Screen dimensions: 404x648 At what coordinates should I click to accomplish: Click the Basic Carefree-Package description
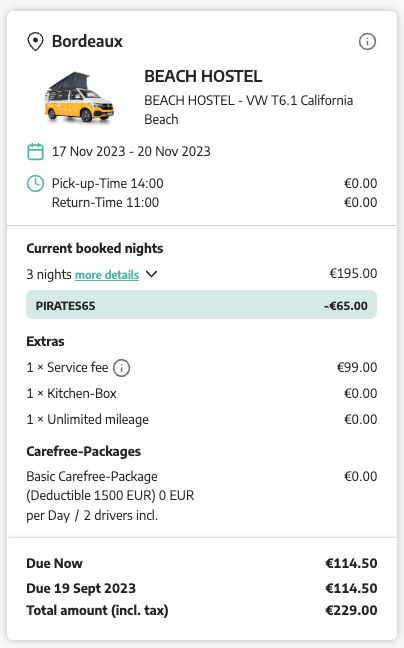click(110, 496)
